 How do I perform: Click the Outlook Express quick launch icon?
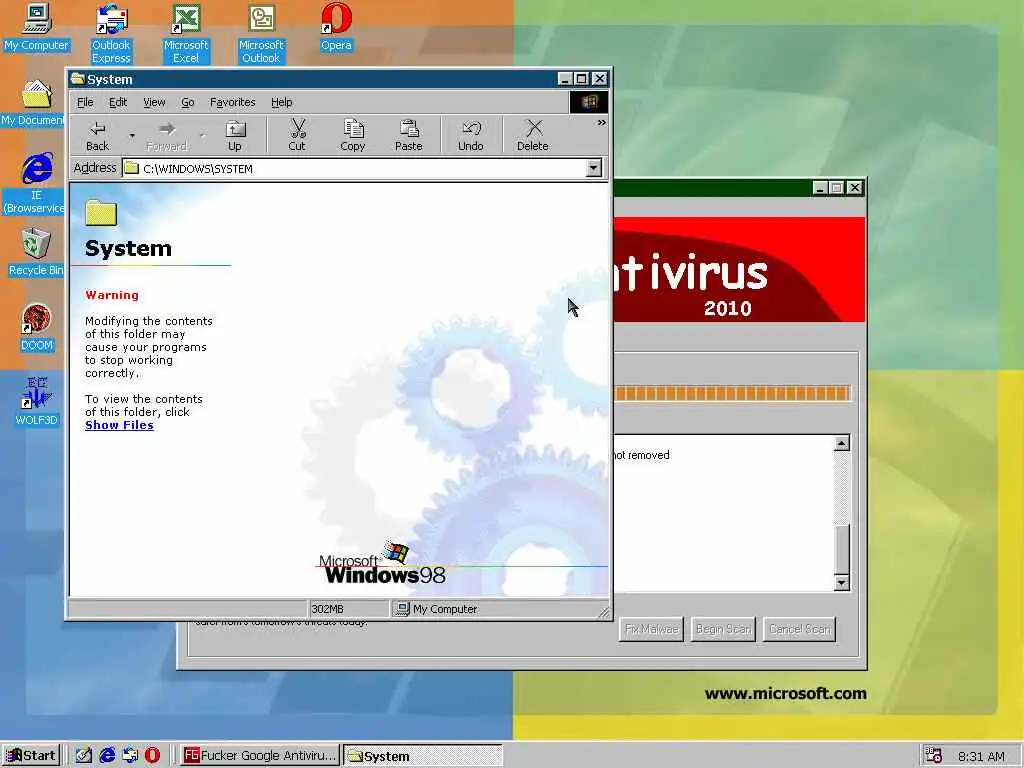[x=130, y=756]
